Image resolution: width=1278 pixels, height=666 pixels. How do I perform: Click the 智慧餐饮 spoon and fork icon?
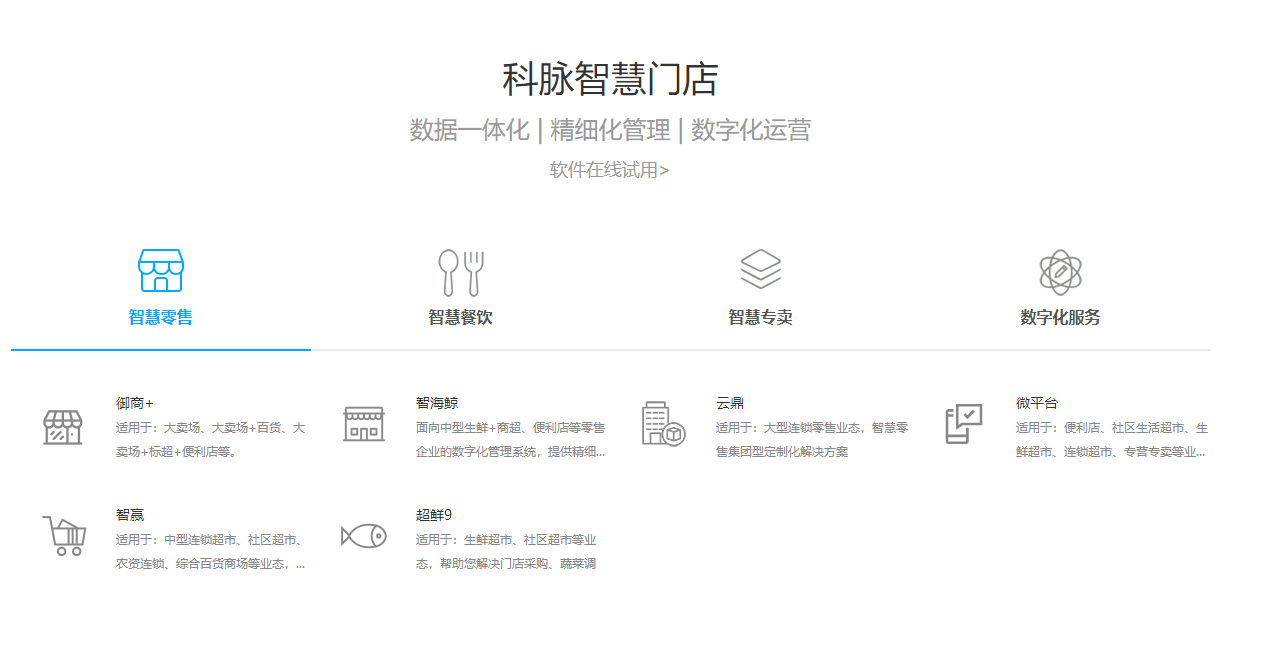[x=461, y=272]
